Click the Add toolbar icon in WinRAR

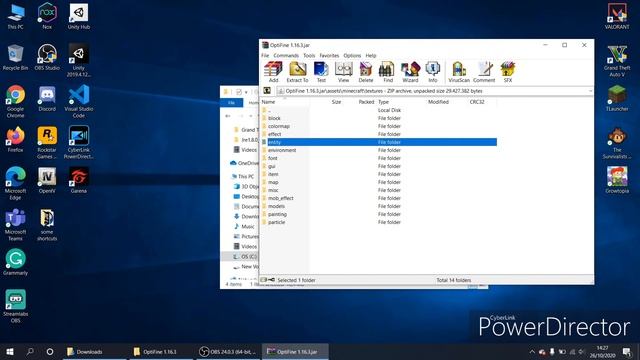click(273, 72)
